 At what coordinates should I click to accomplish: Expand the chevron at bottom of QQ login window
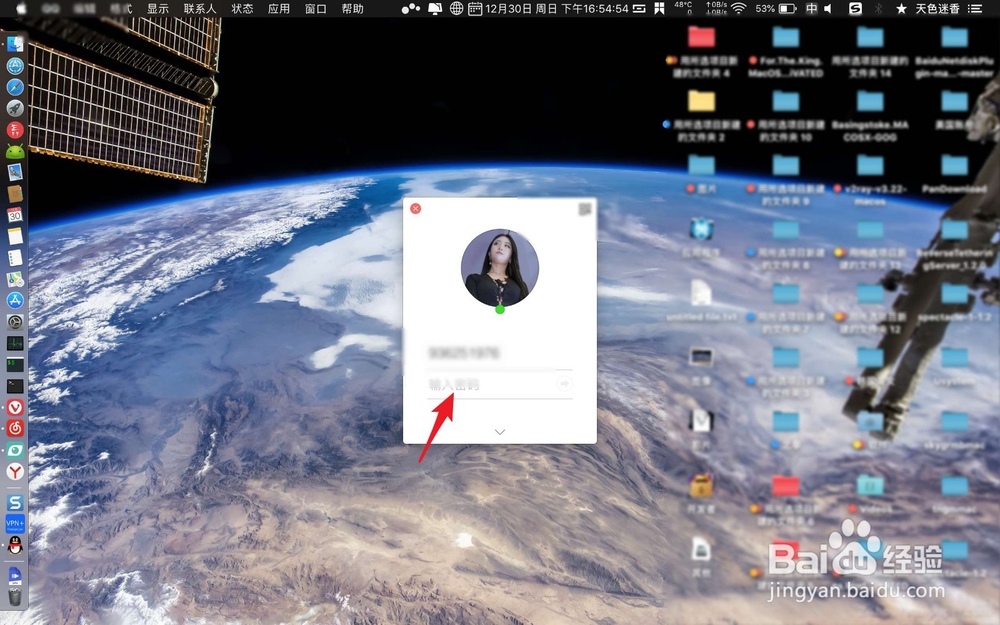(500, 432)
